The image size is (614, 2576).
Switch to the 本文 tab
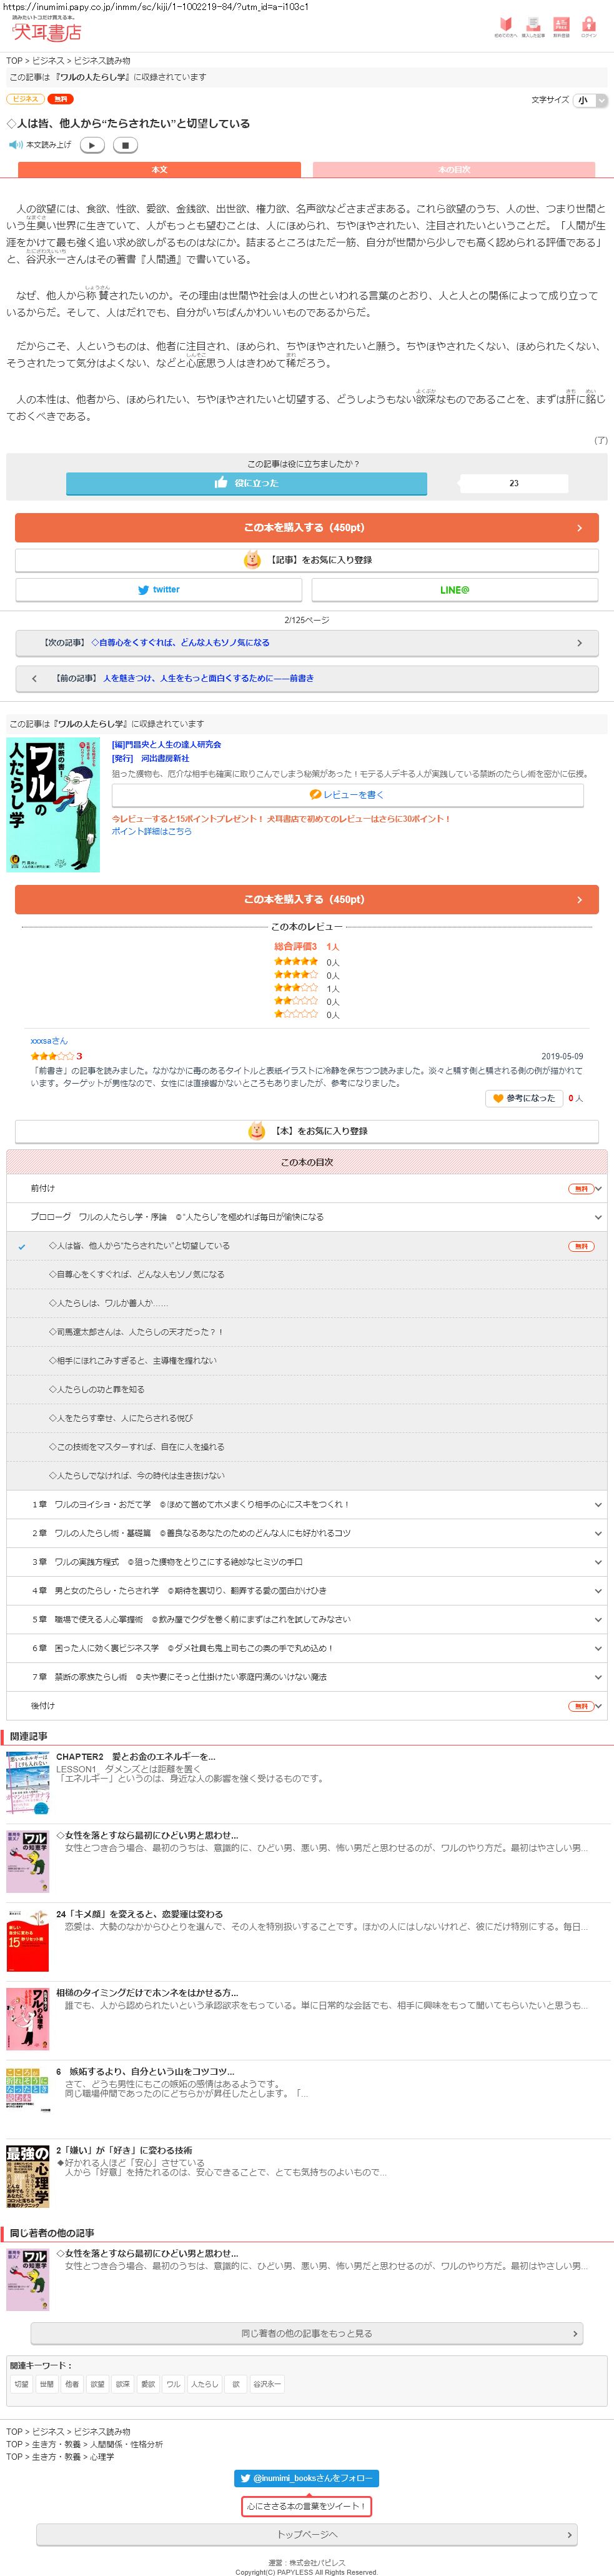(x=159, y=170)
